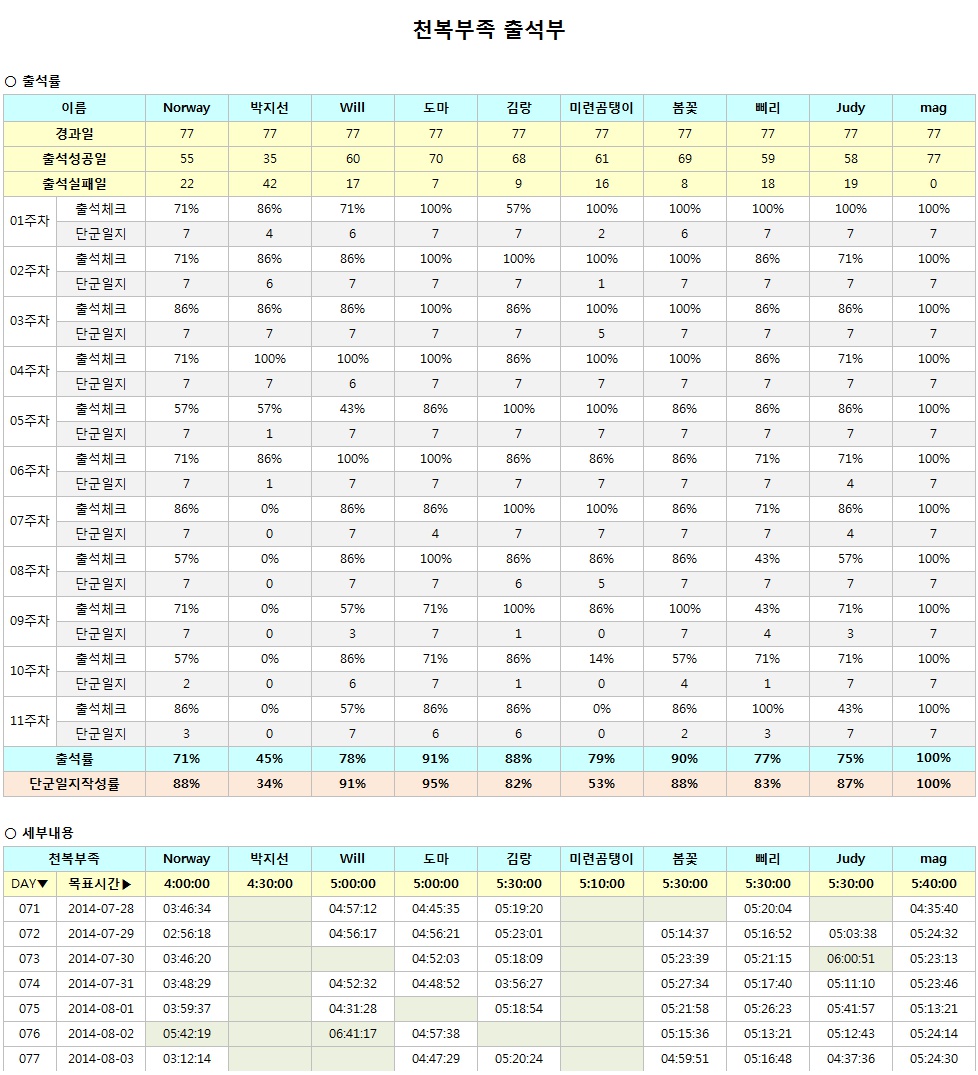The width and height of the screenshot is (978, 1075).
Task: Click the 천복부족 header cell in the 세부내용 table
Action: point(74,859)
